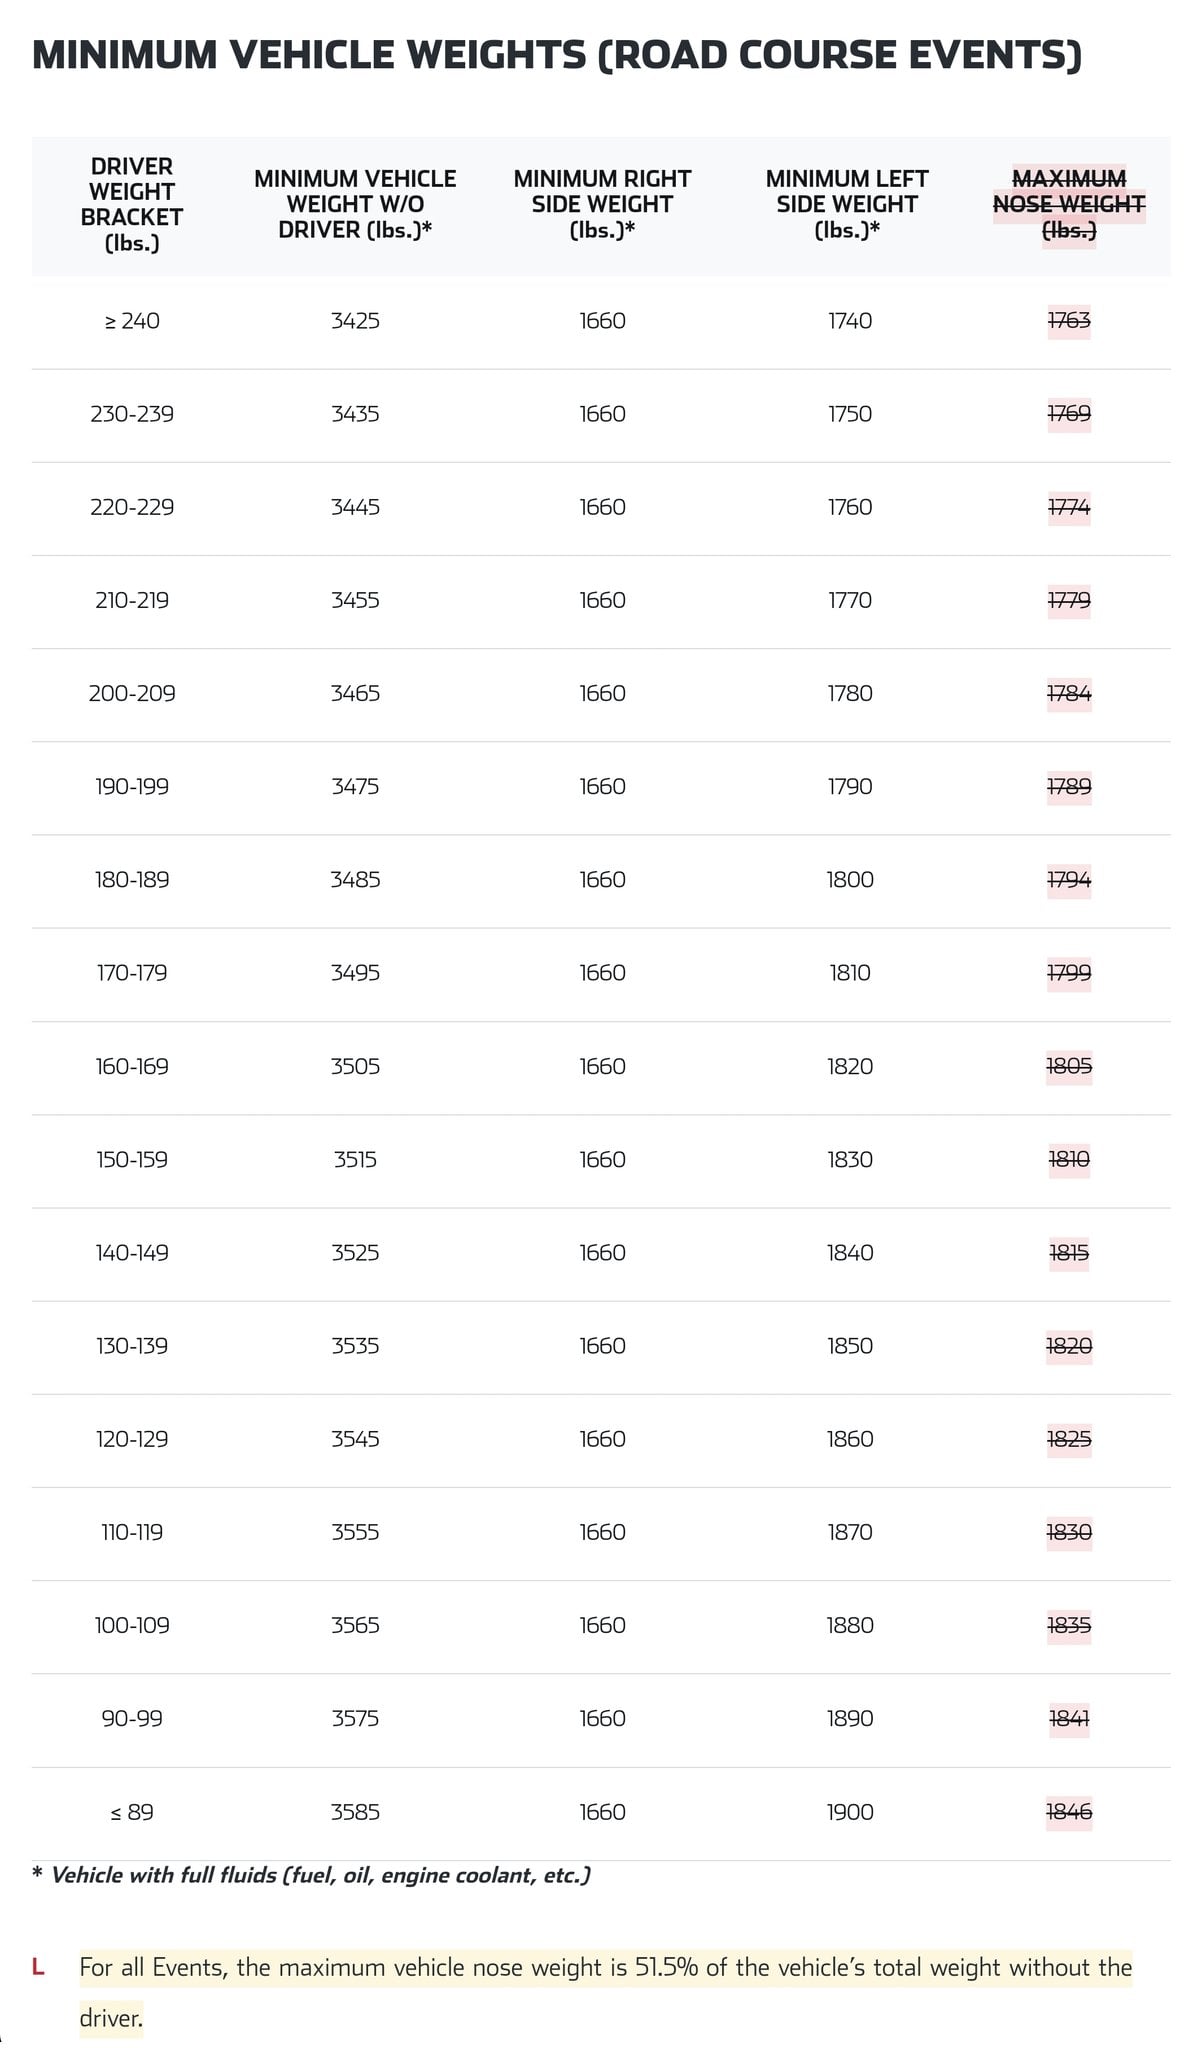Click the 3475 minimum vehicle weight
Viewport: 1202px width, 2048px height.
click(355, 786)
